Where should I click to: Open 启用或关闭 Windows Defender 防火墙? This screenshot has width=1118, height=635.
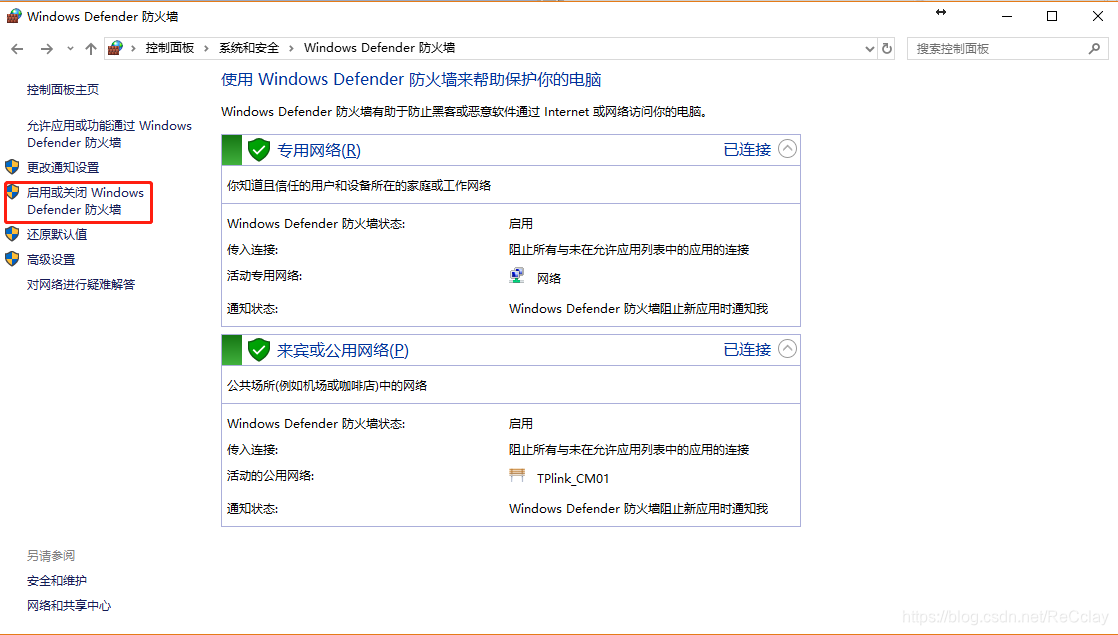86,201
